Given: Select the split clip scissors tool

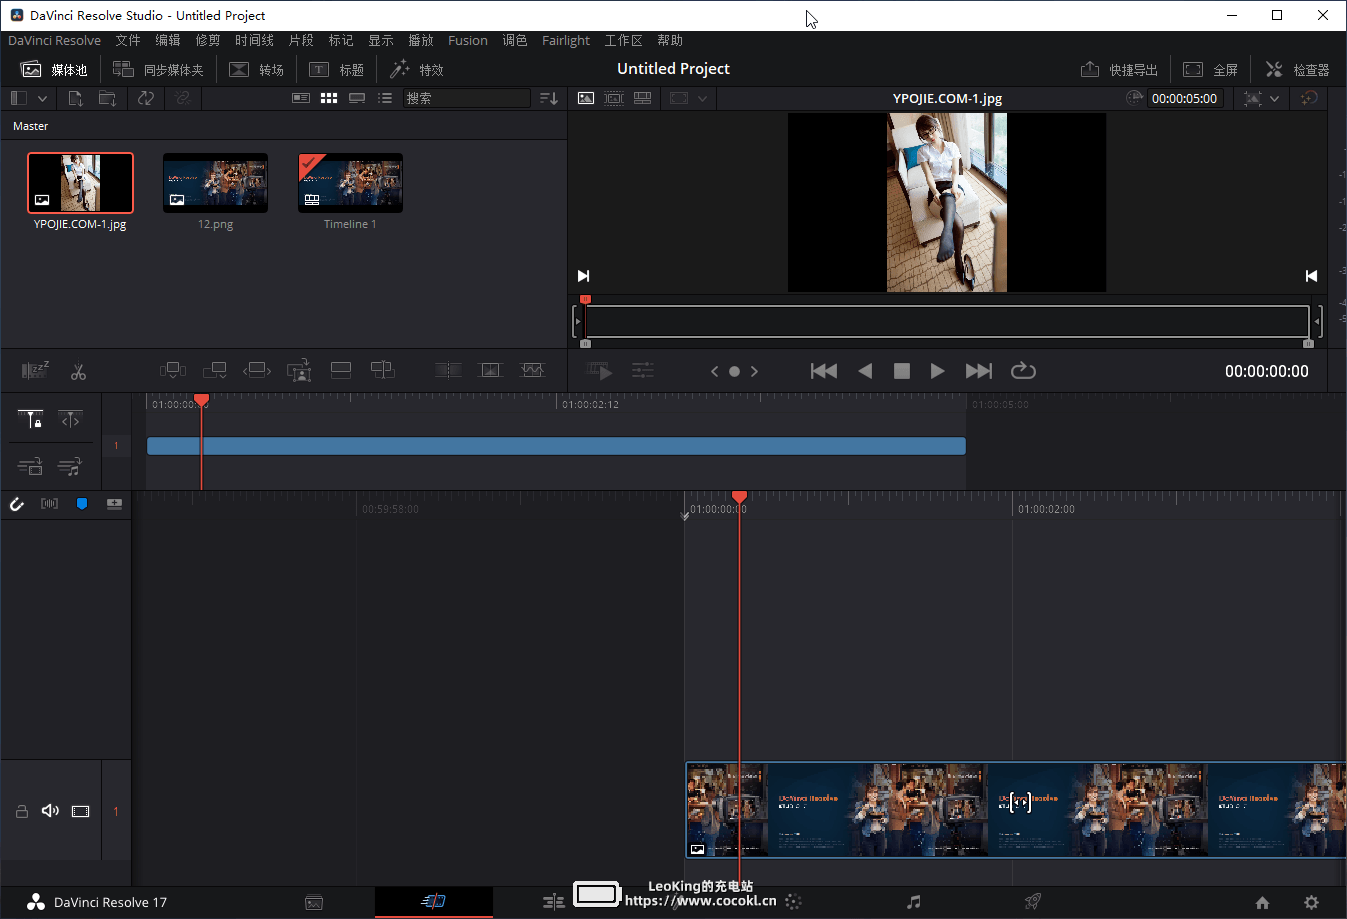Looking at the screenshot, I should (78, 371).
